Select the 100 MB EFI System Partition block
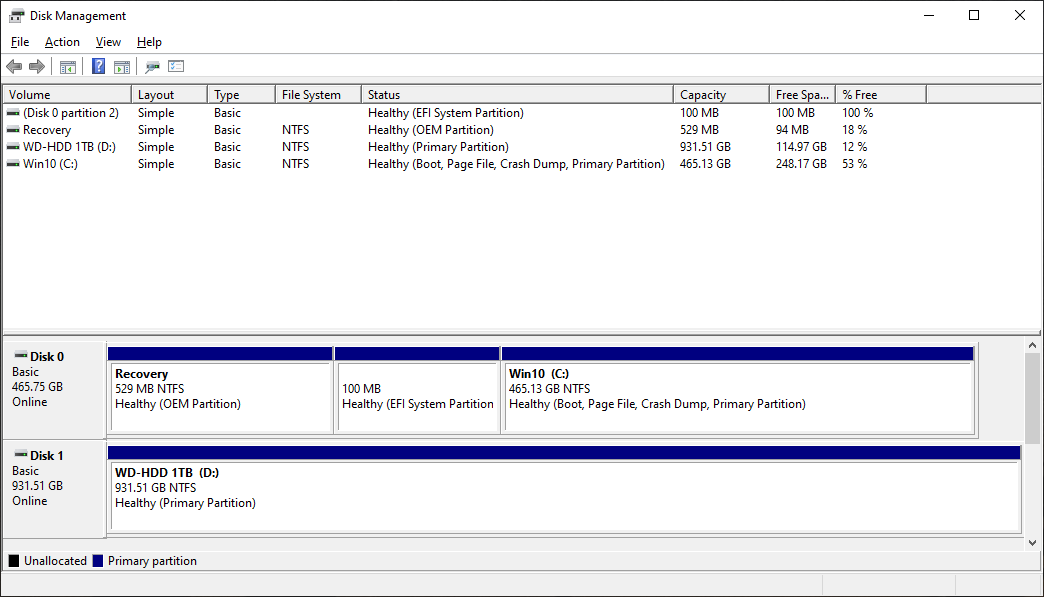Image resolution: width=1044 pixels, height=597 pixels. (x=417, y=391)
